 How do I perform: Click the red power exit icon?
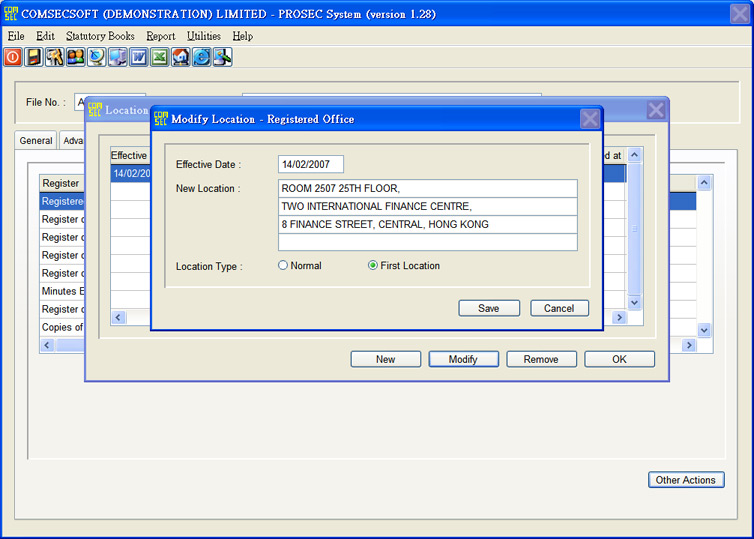point(13,57)
